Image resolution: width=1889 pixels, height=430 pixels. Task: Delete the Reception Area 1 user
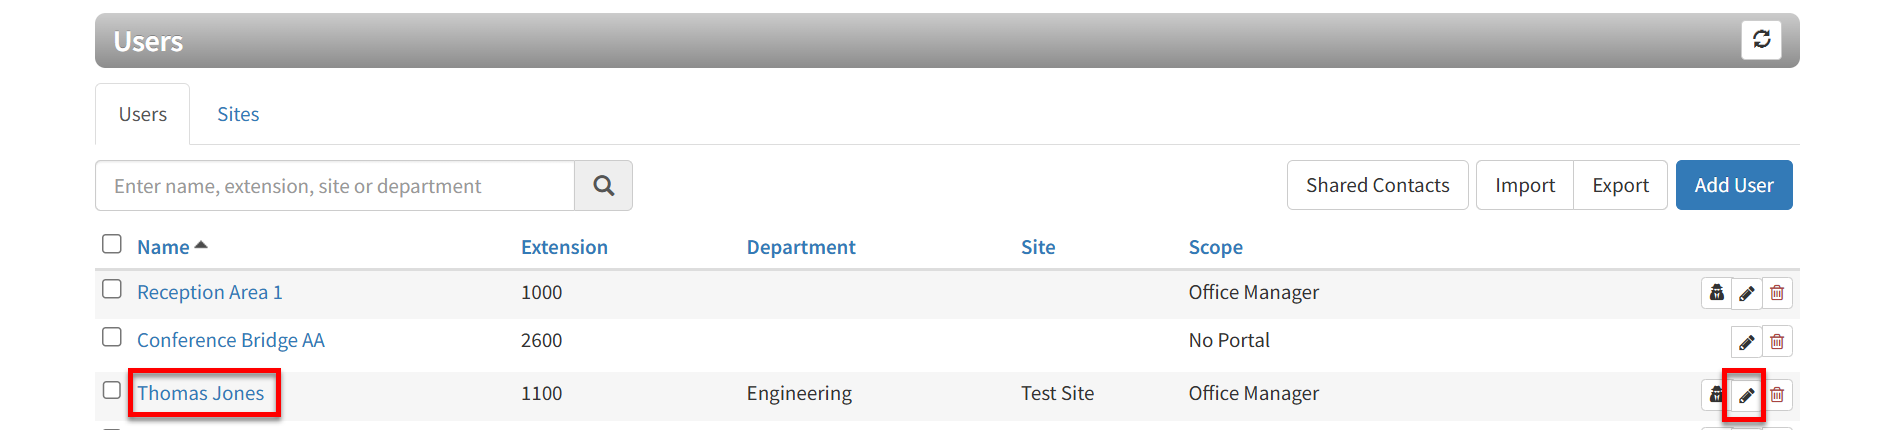[x=1777, y=293]
